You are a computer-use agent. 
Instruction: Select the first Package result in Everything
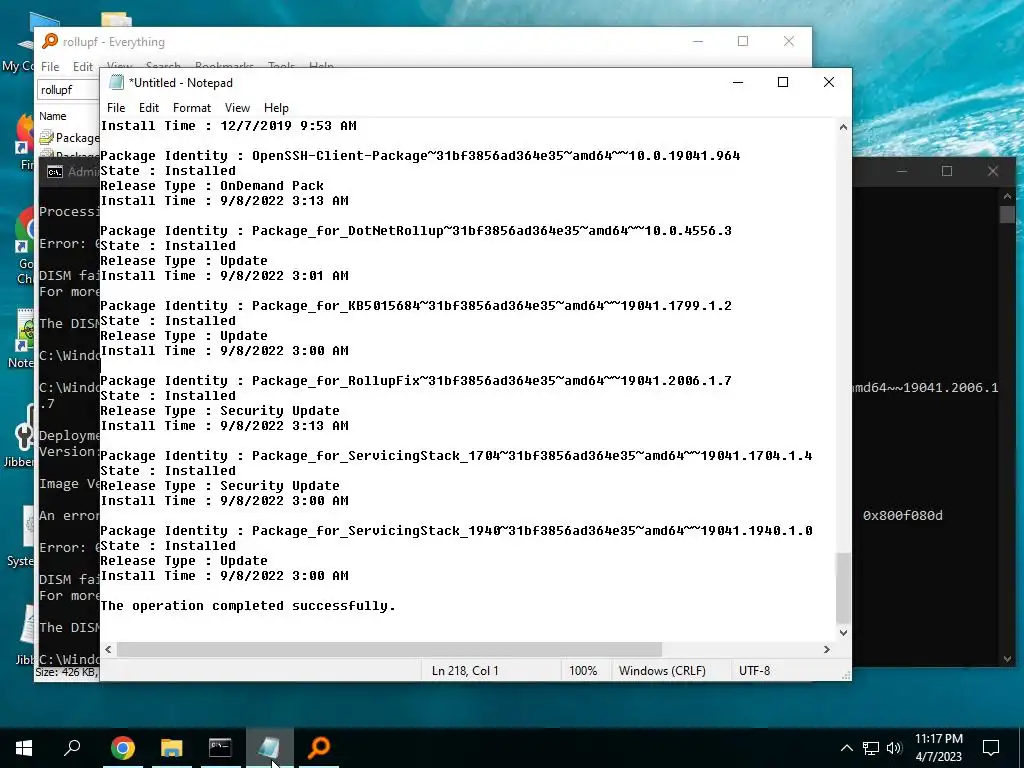(69, 138)
